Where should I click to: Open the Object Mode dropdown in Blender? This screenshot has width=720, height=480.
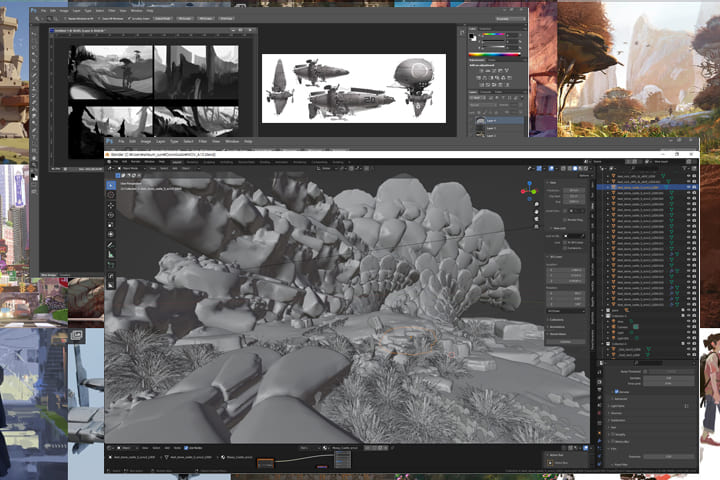point(133,169)
